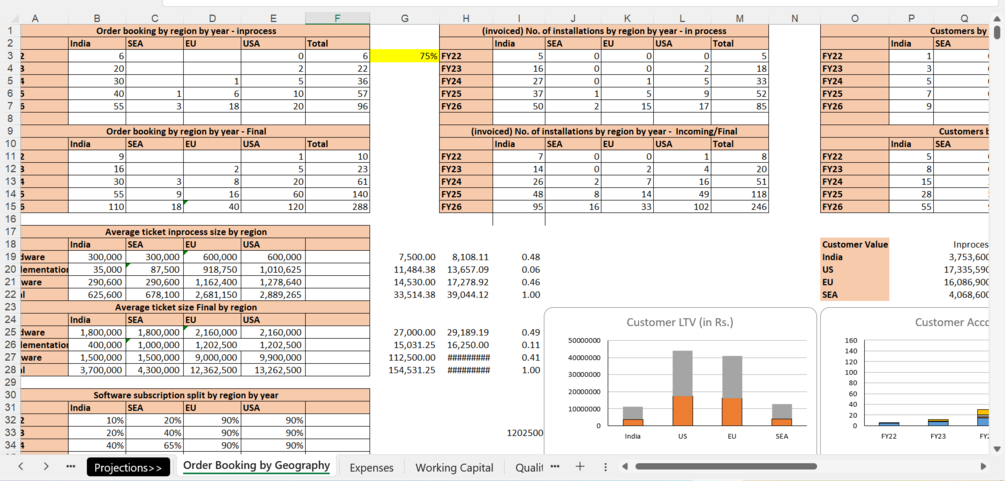Click the Customer LTV chart title
1005x481 pixels.
tap(679, 322)
